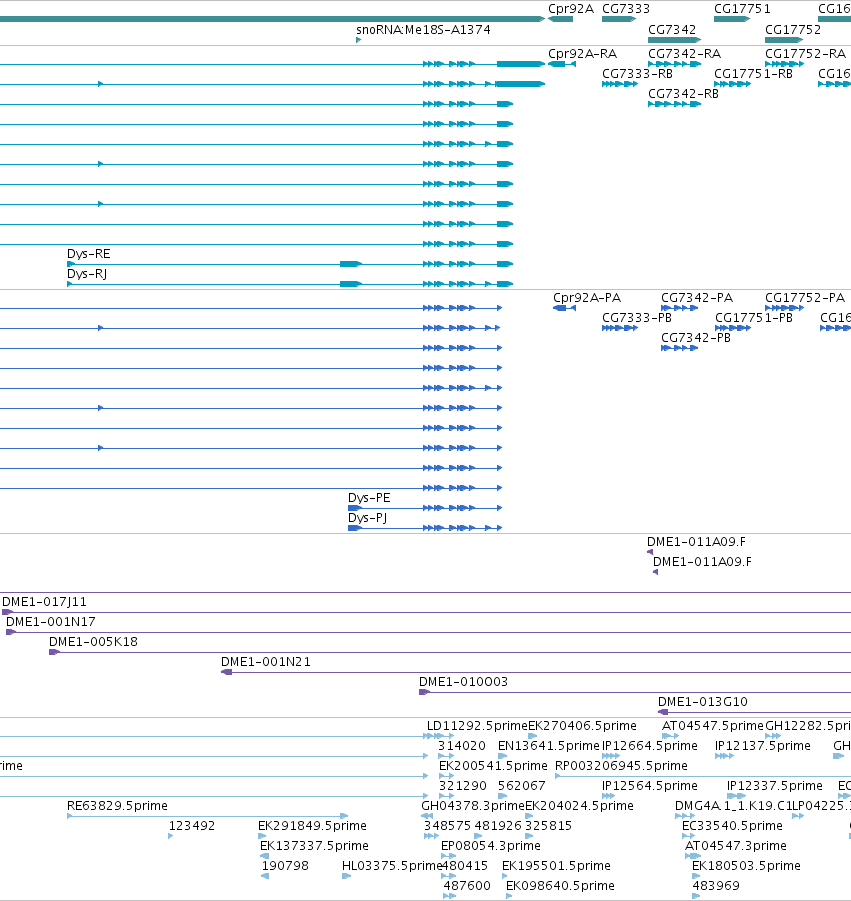Click the CG17751 gene label
This screenshot has height=901, width=851.
[x=742, y=9]
